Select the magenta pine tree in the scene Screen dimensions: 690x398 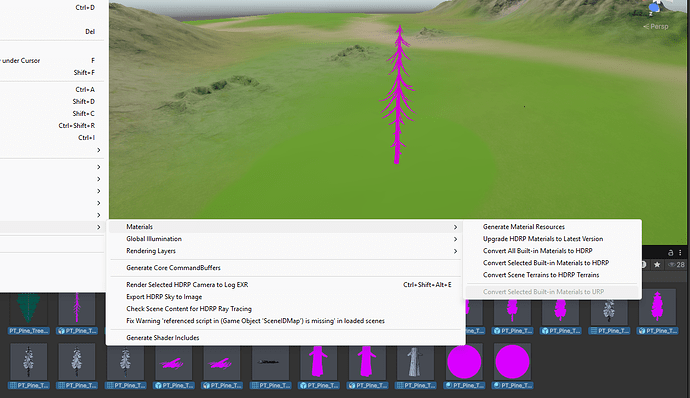[398, 95]
